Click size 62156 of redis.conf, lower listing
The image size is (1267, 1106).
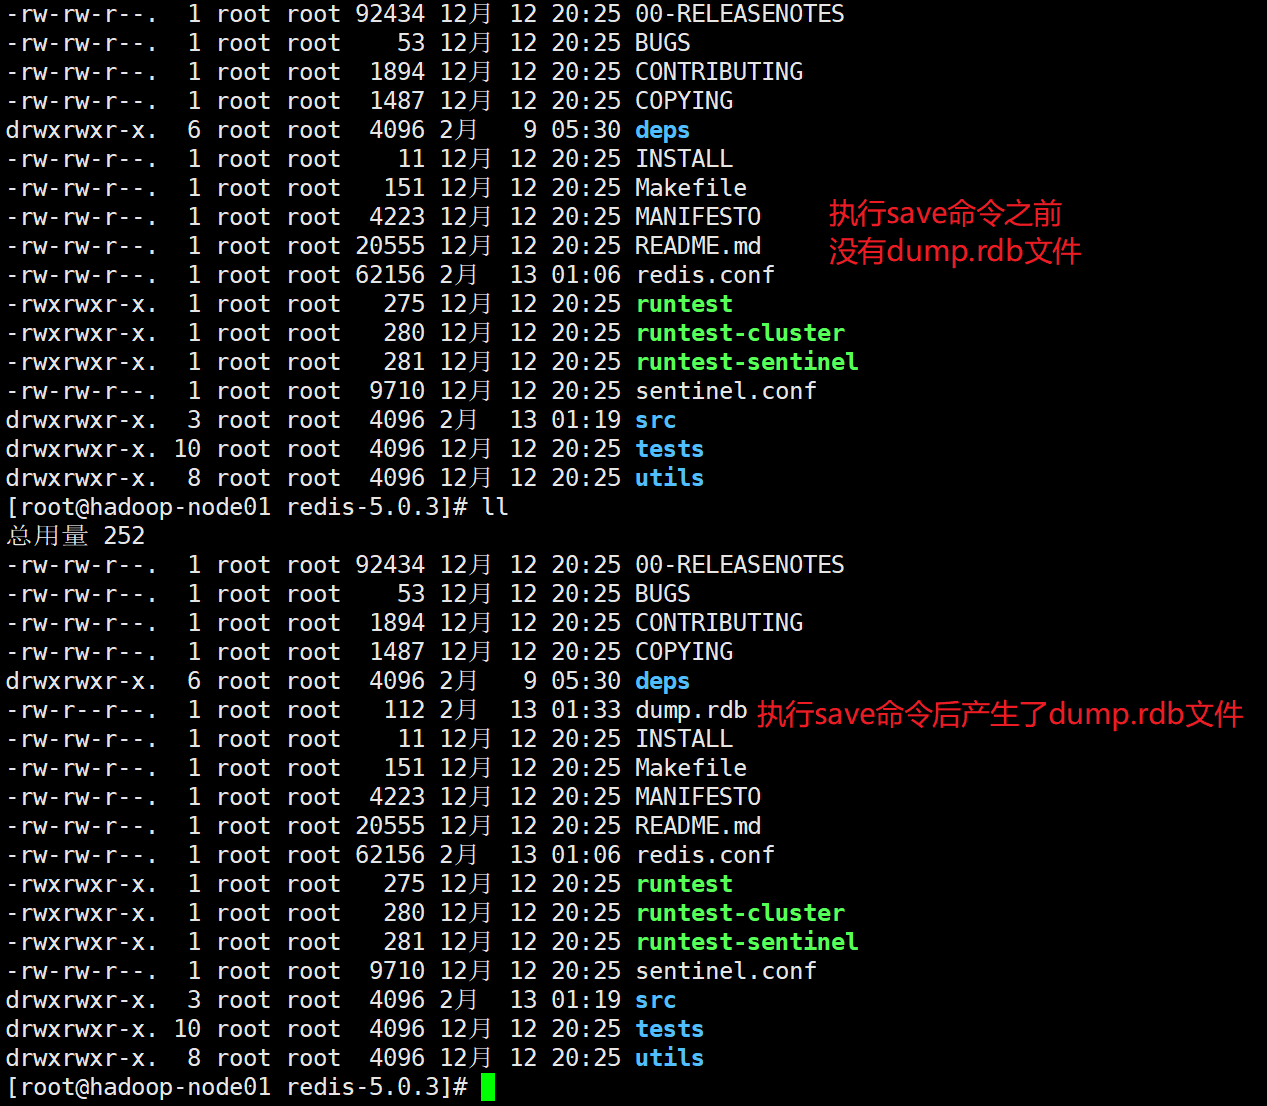[x=391, y=855]
